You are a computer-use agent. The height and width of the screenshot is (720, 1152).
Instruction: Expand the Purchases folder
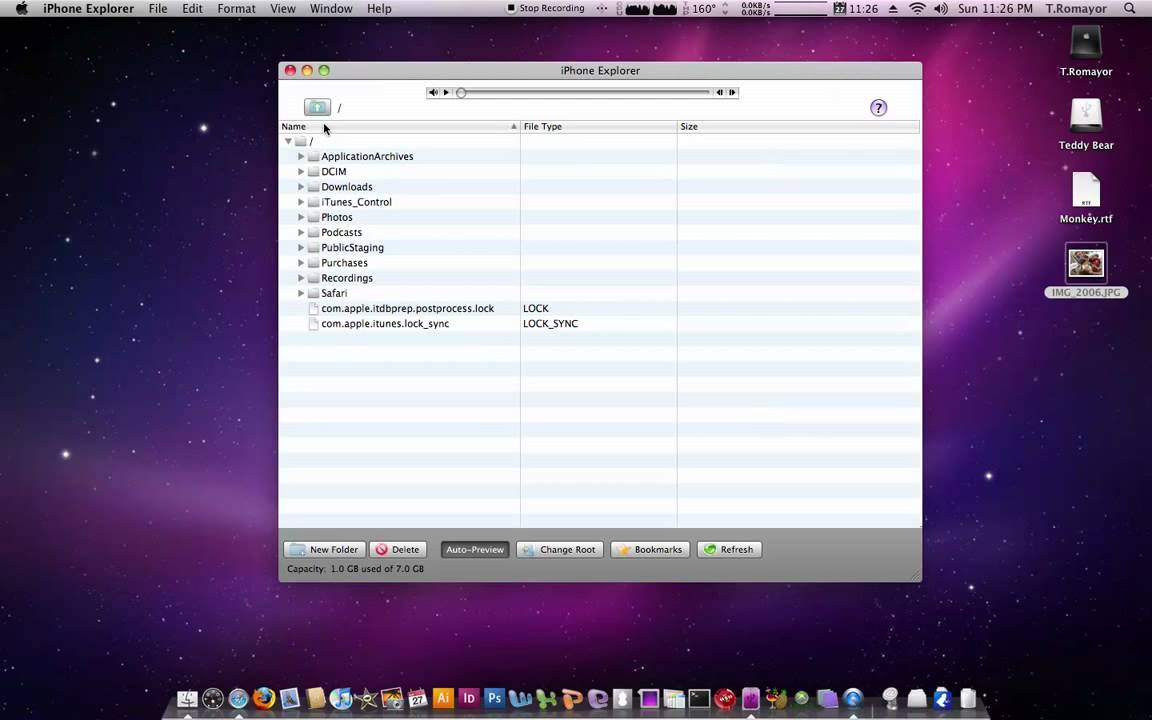coord(300,262)
